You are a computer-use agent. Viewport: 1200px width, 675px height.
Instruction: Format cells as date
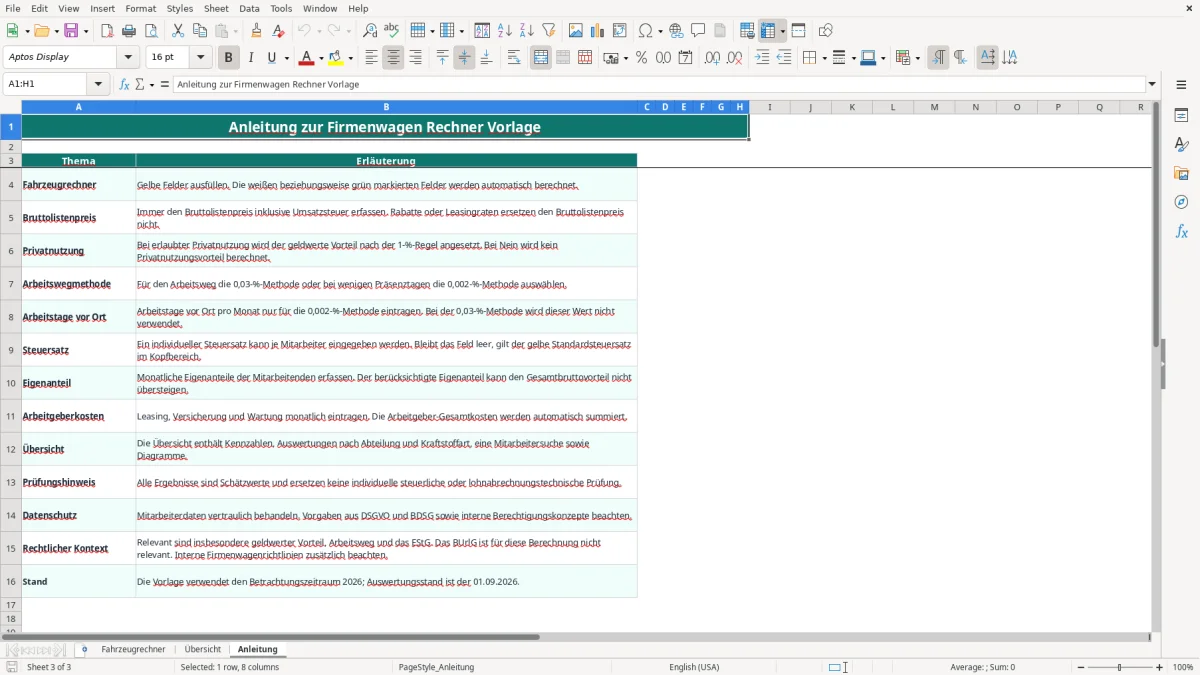click(x=685, y=58)
